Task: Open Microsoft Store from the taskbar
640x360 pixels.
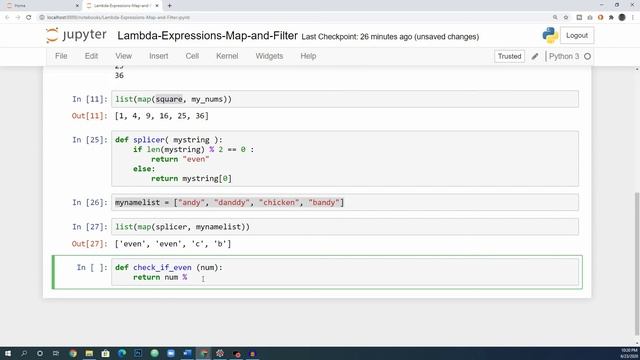Action: [105, 353]
